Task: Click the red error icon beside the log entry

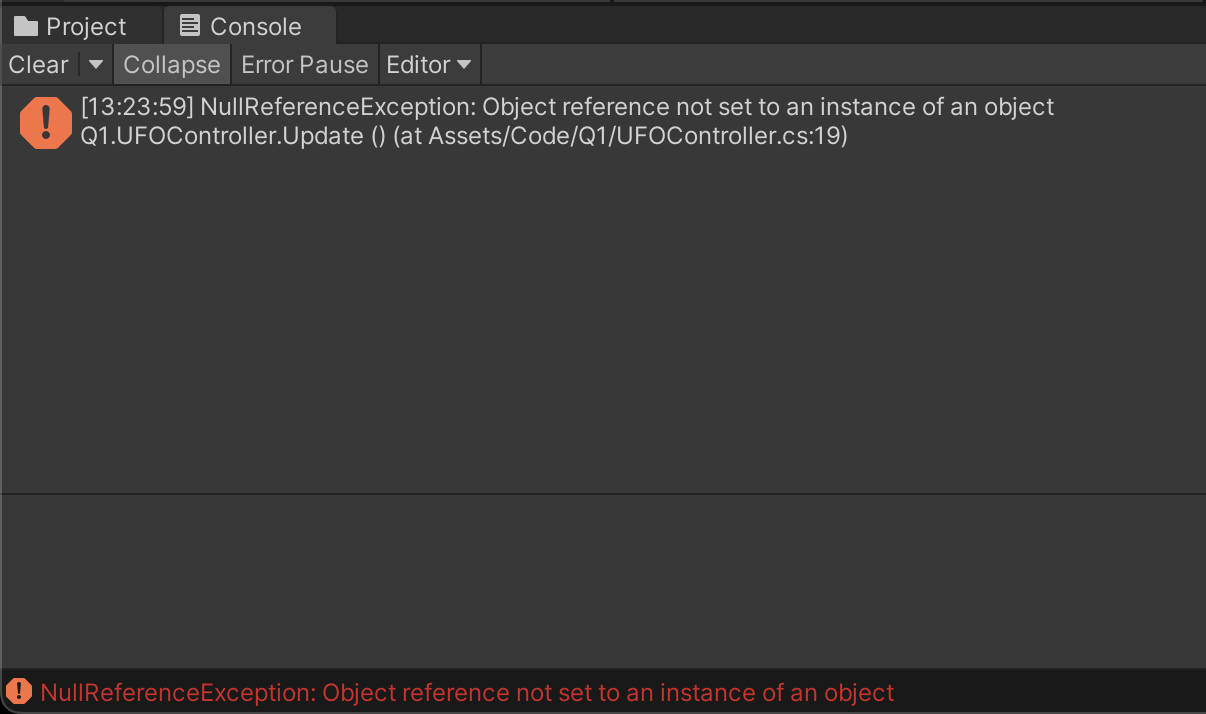Action: click(x=45, y=122)
